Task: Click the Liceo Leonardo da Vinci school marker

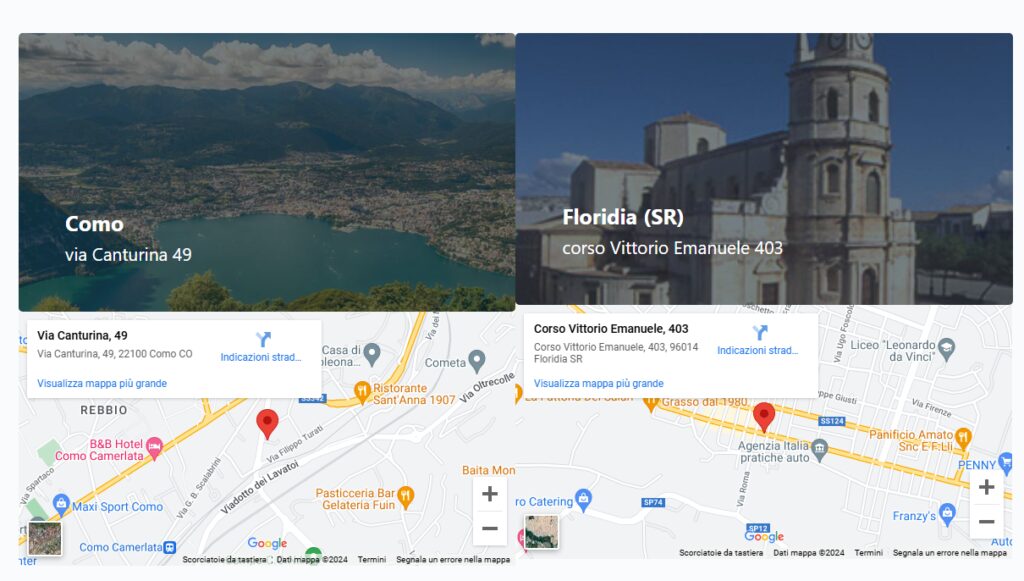Action: tap(947, 346)
